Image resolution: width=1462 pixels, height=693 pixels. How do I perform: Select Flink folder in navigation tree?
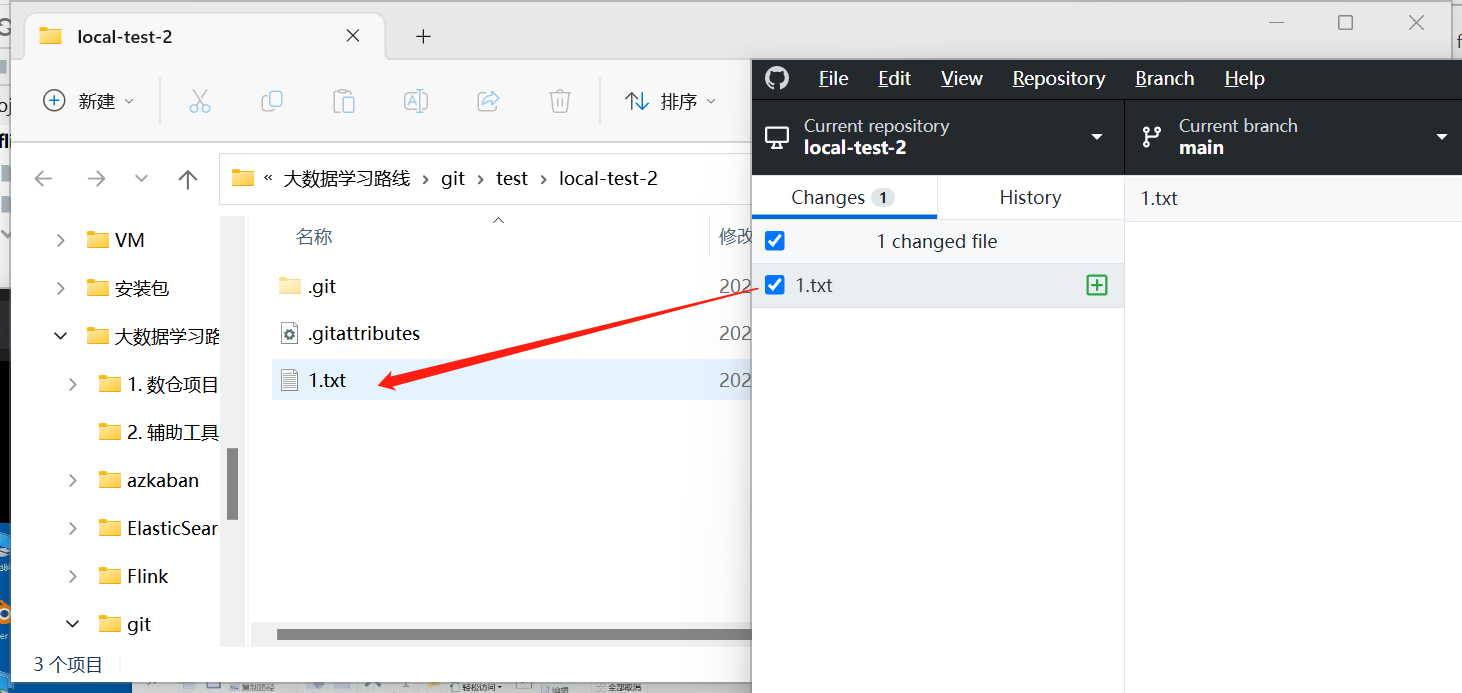[x=134, y=576]
